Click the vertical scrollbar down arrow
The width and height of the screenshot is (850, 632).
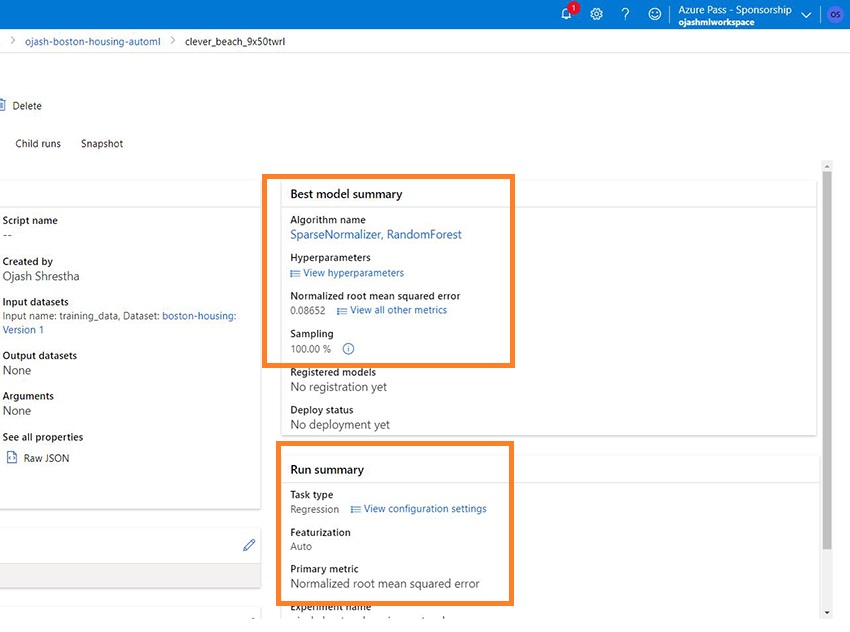tap(826, 611)
